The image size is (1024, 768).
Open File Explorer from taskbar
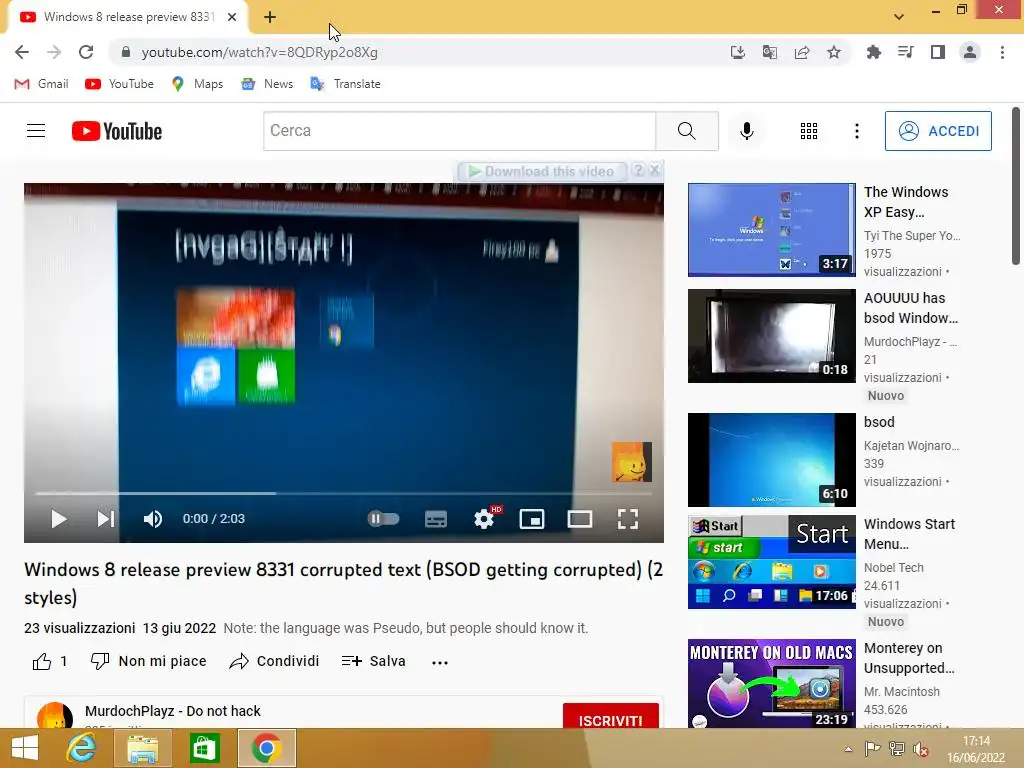[142, 748]
